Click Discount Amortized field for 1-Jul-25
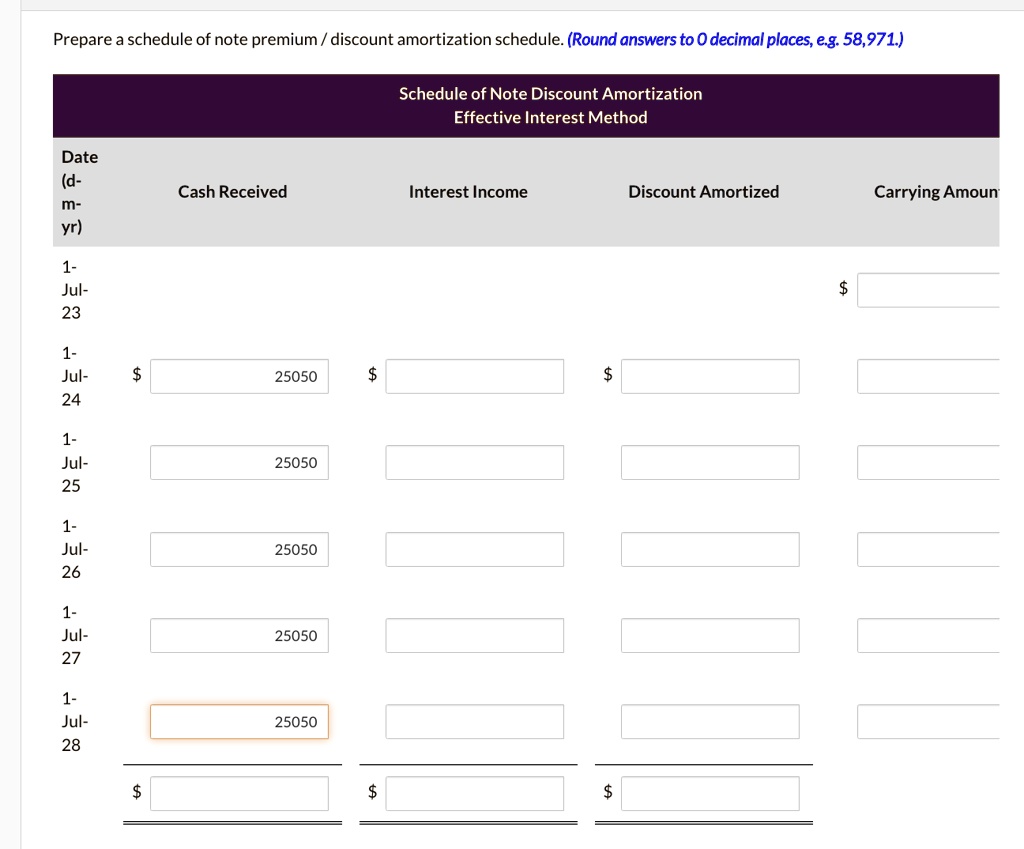This screenshot has width=1024, height=849. (x=710, y=462)
